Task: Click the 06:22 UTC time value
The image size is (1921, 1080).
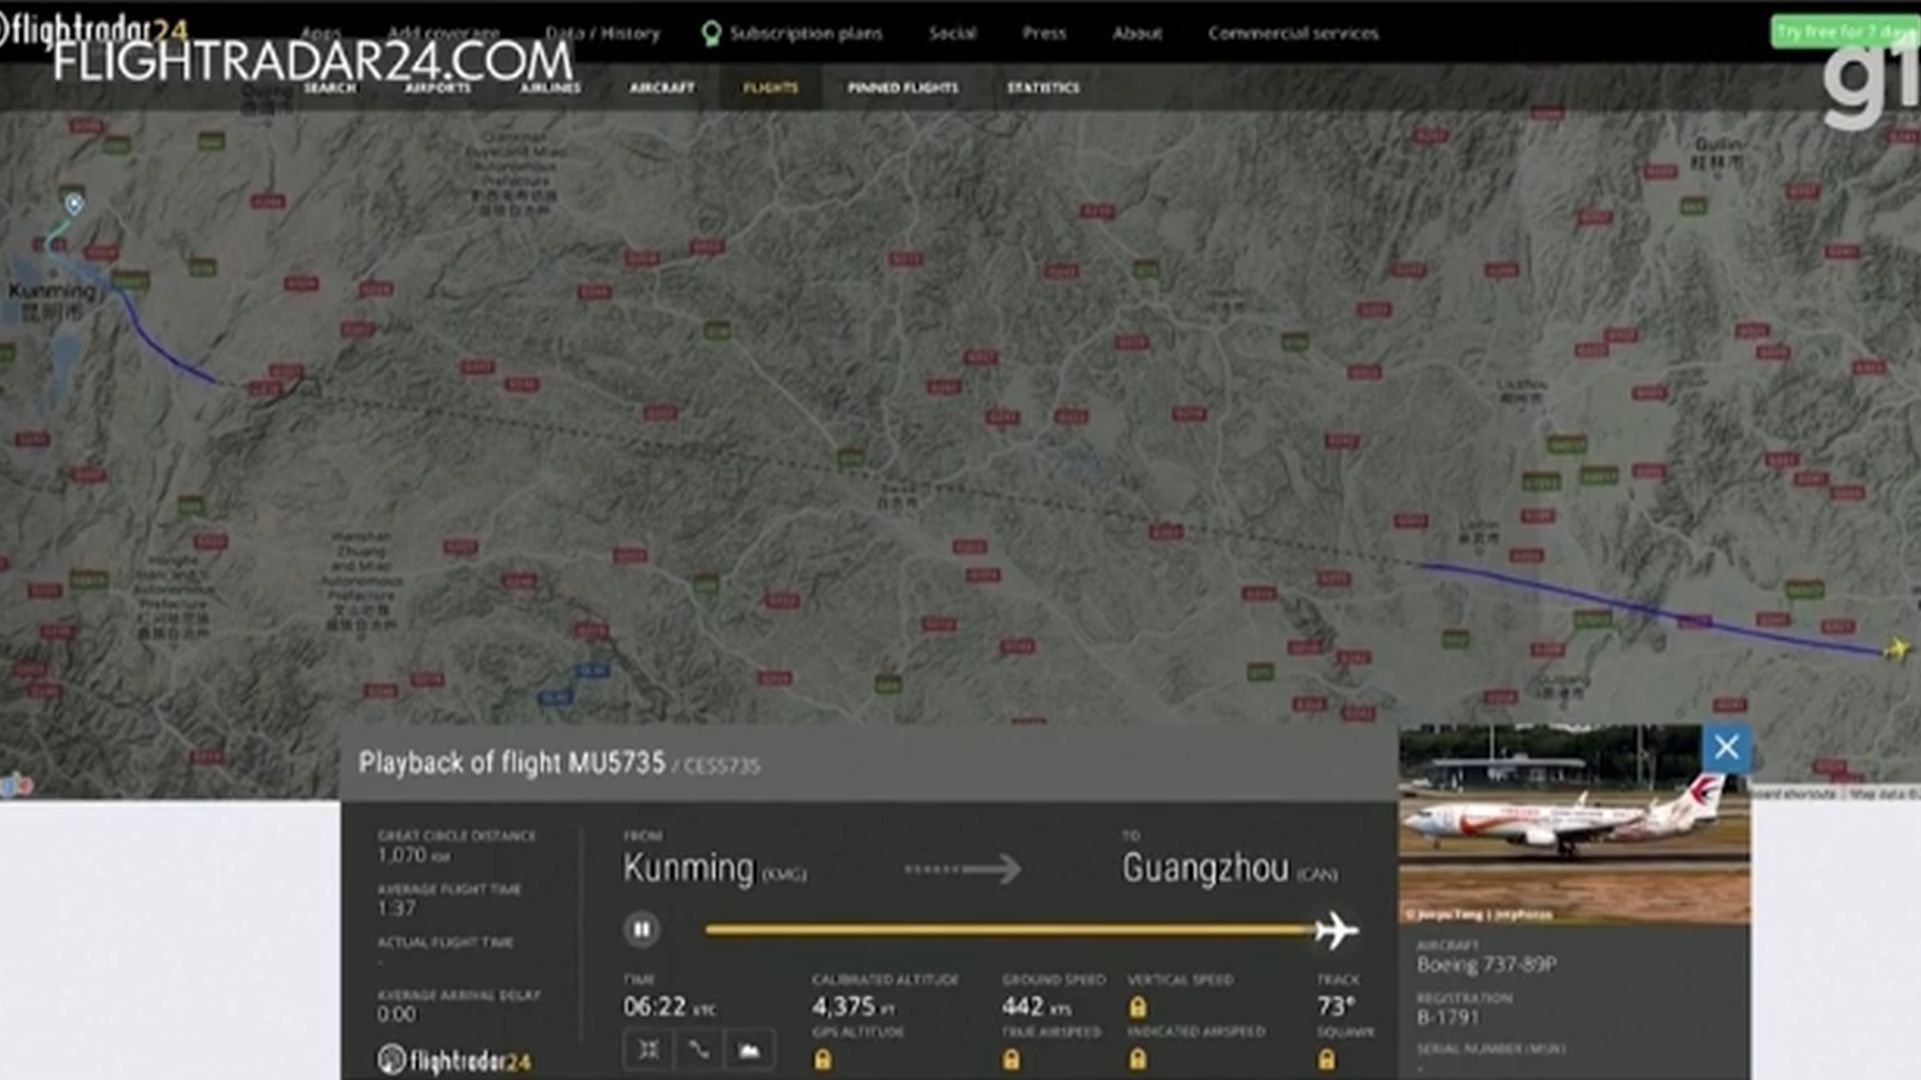Action: pos(668,1006)
